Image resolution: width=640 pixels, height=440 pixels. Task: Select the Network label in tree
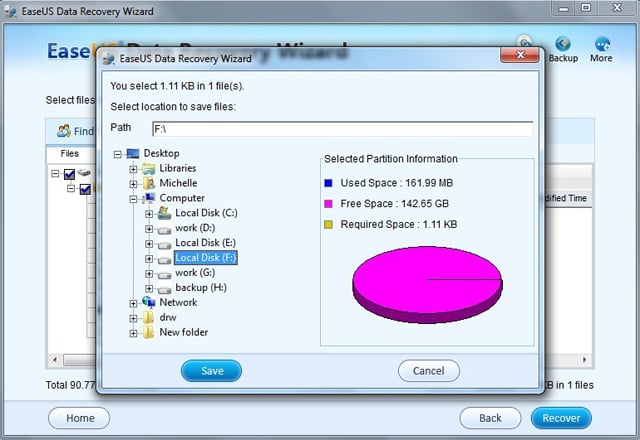178,302
